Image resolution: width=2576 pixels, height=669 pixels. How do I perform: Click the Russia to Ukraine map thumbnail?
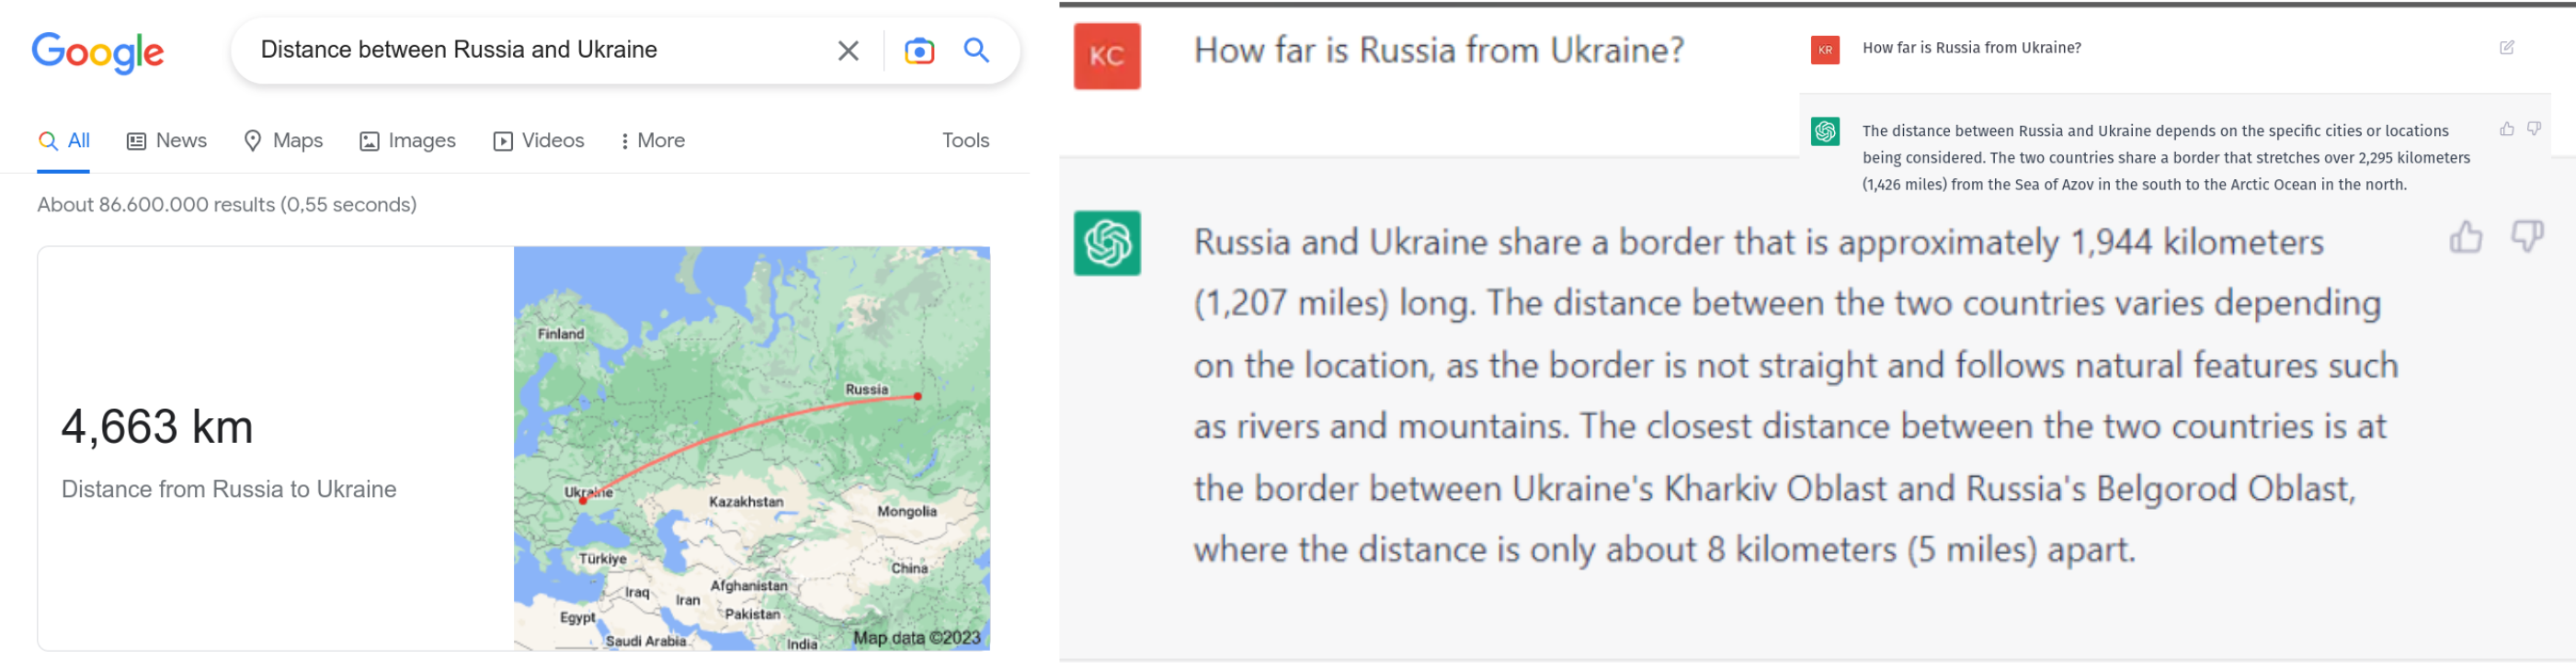[751, 448]
